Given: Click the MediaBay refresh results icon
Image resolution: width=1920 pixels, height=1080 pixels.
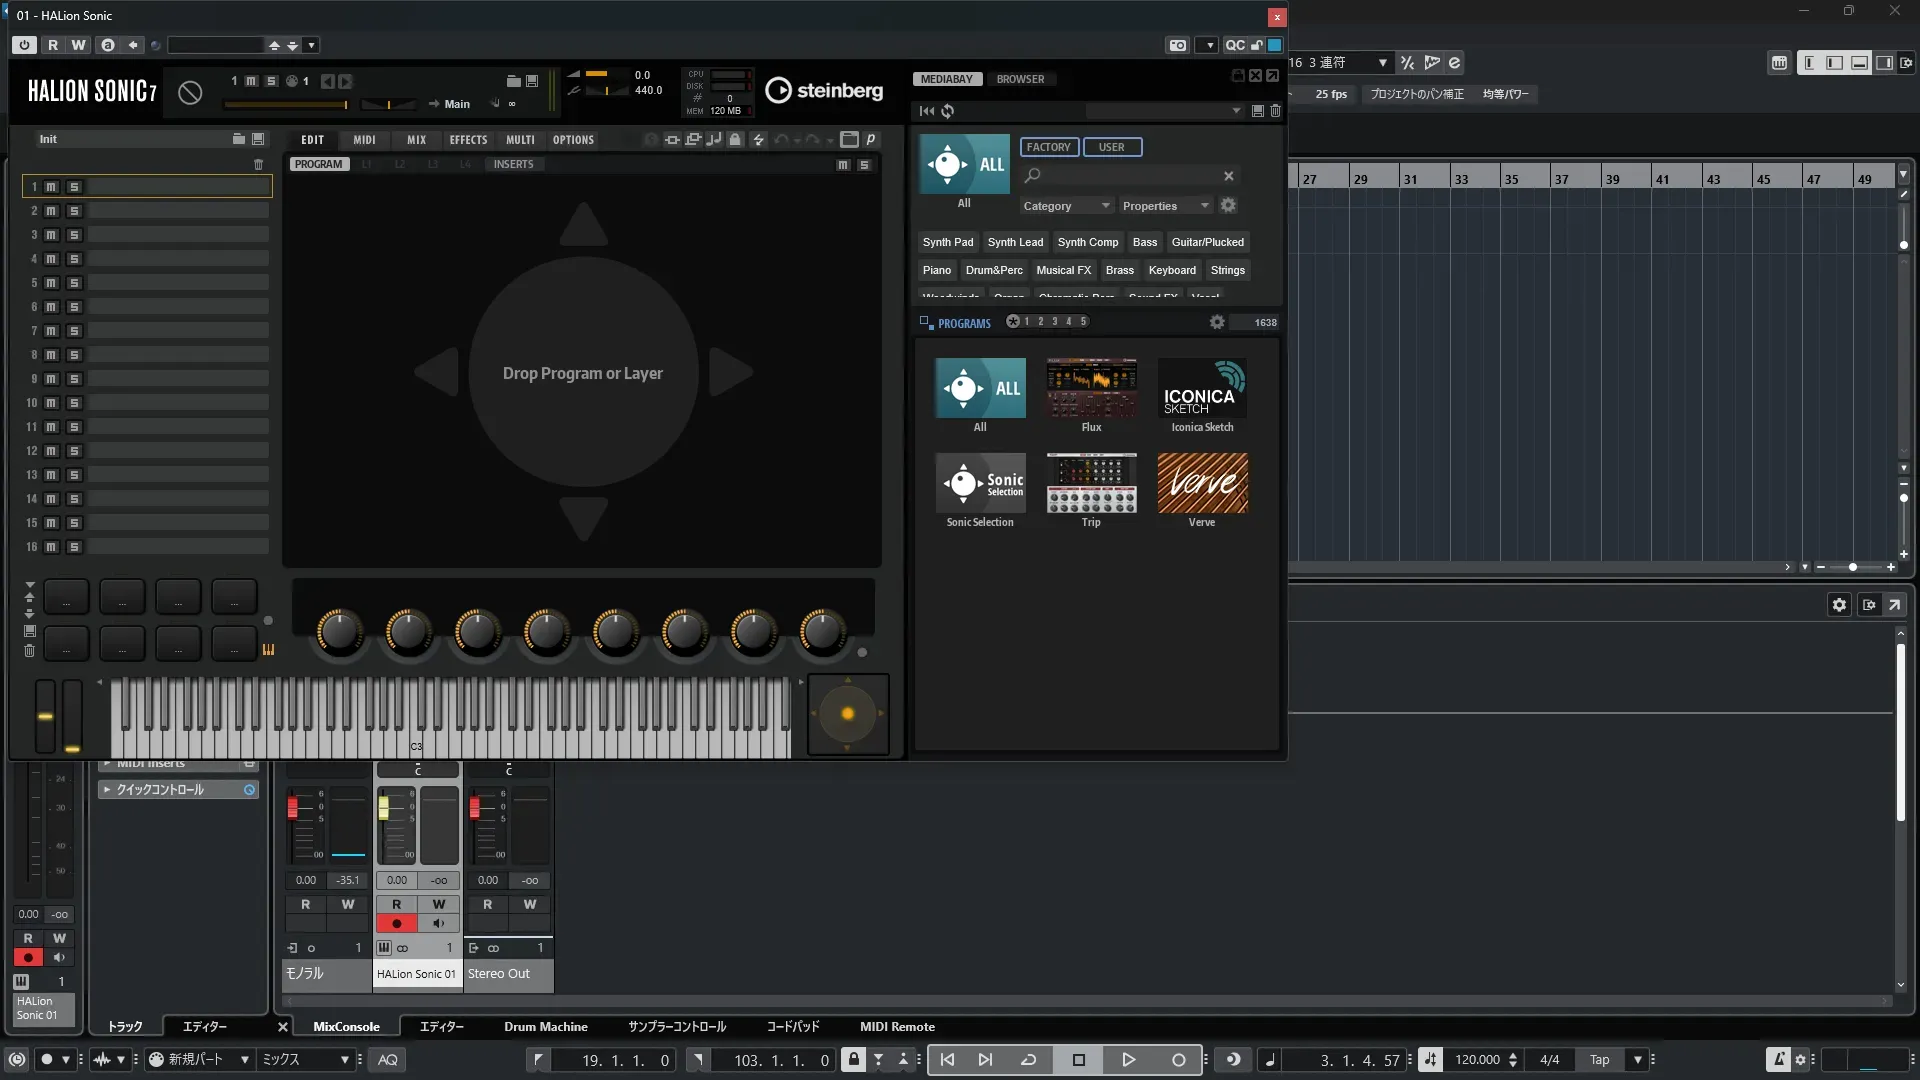Looking at the screenshot, I should tap(947, 111).
